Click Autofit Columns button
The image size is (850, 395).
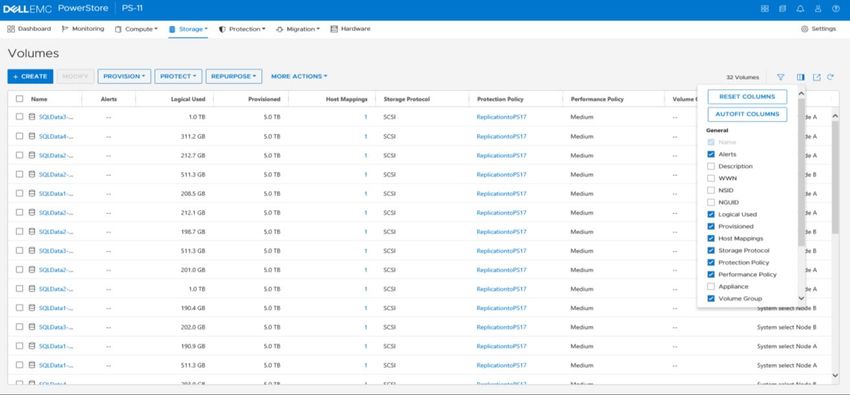pos(747,114)
